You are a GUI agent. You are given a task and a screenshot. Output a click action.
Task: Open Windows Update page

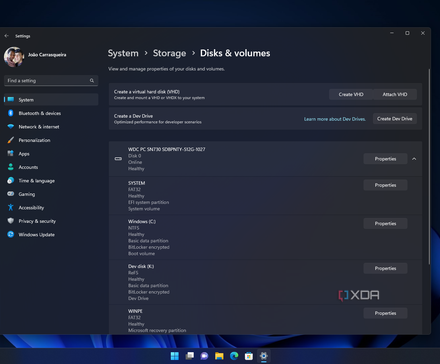[x=51, y=235]
